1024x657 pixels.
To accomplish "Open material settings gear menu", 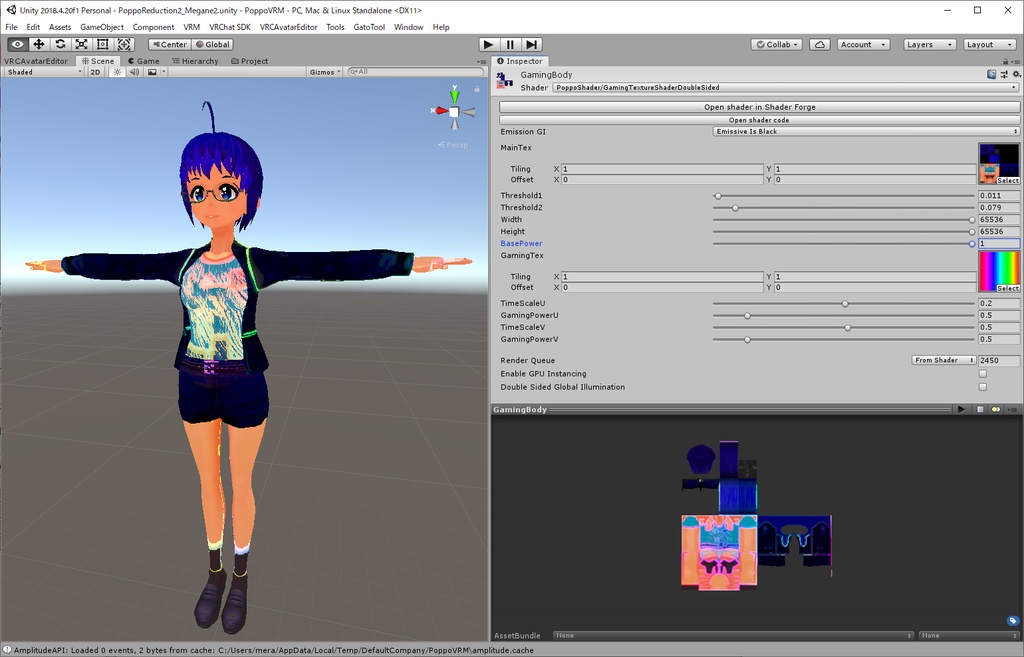I will tap(1016, 74).
